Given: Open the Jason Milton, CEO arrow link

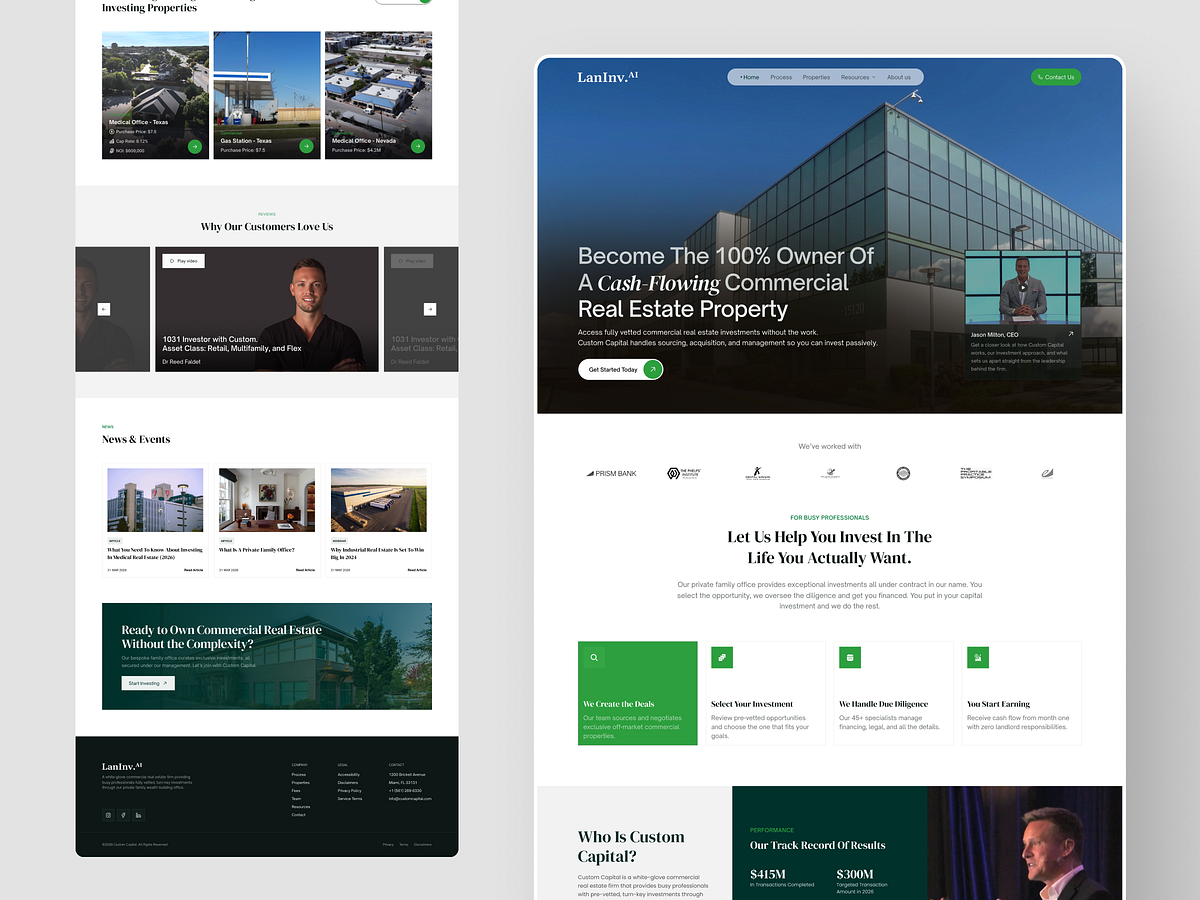Looking at the screenshot, I should [1071, 334].
